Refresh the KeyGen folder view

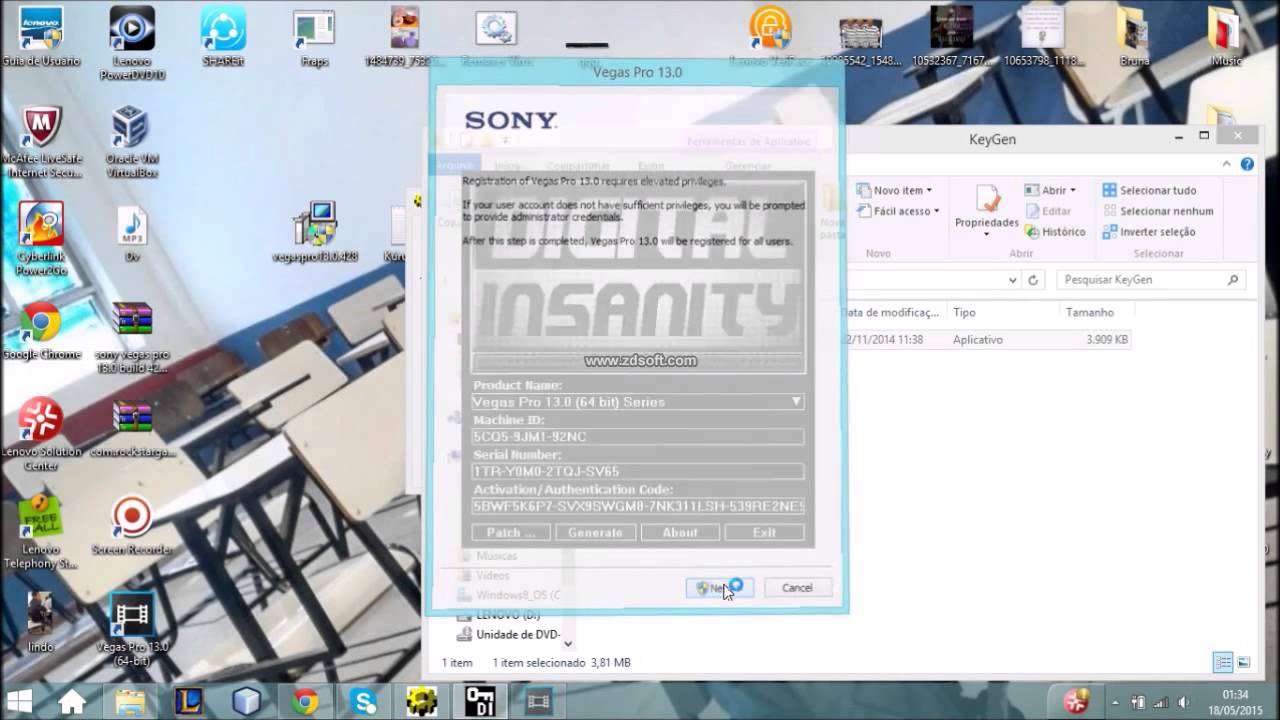[1034, 280]
